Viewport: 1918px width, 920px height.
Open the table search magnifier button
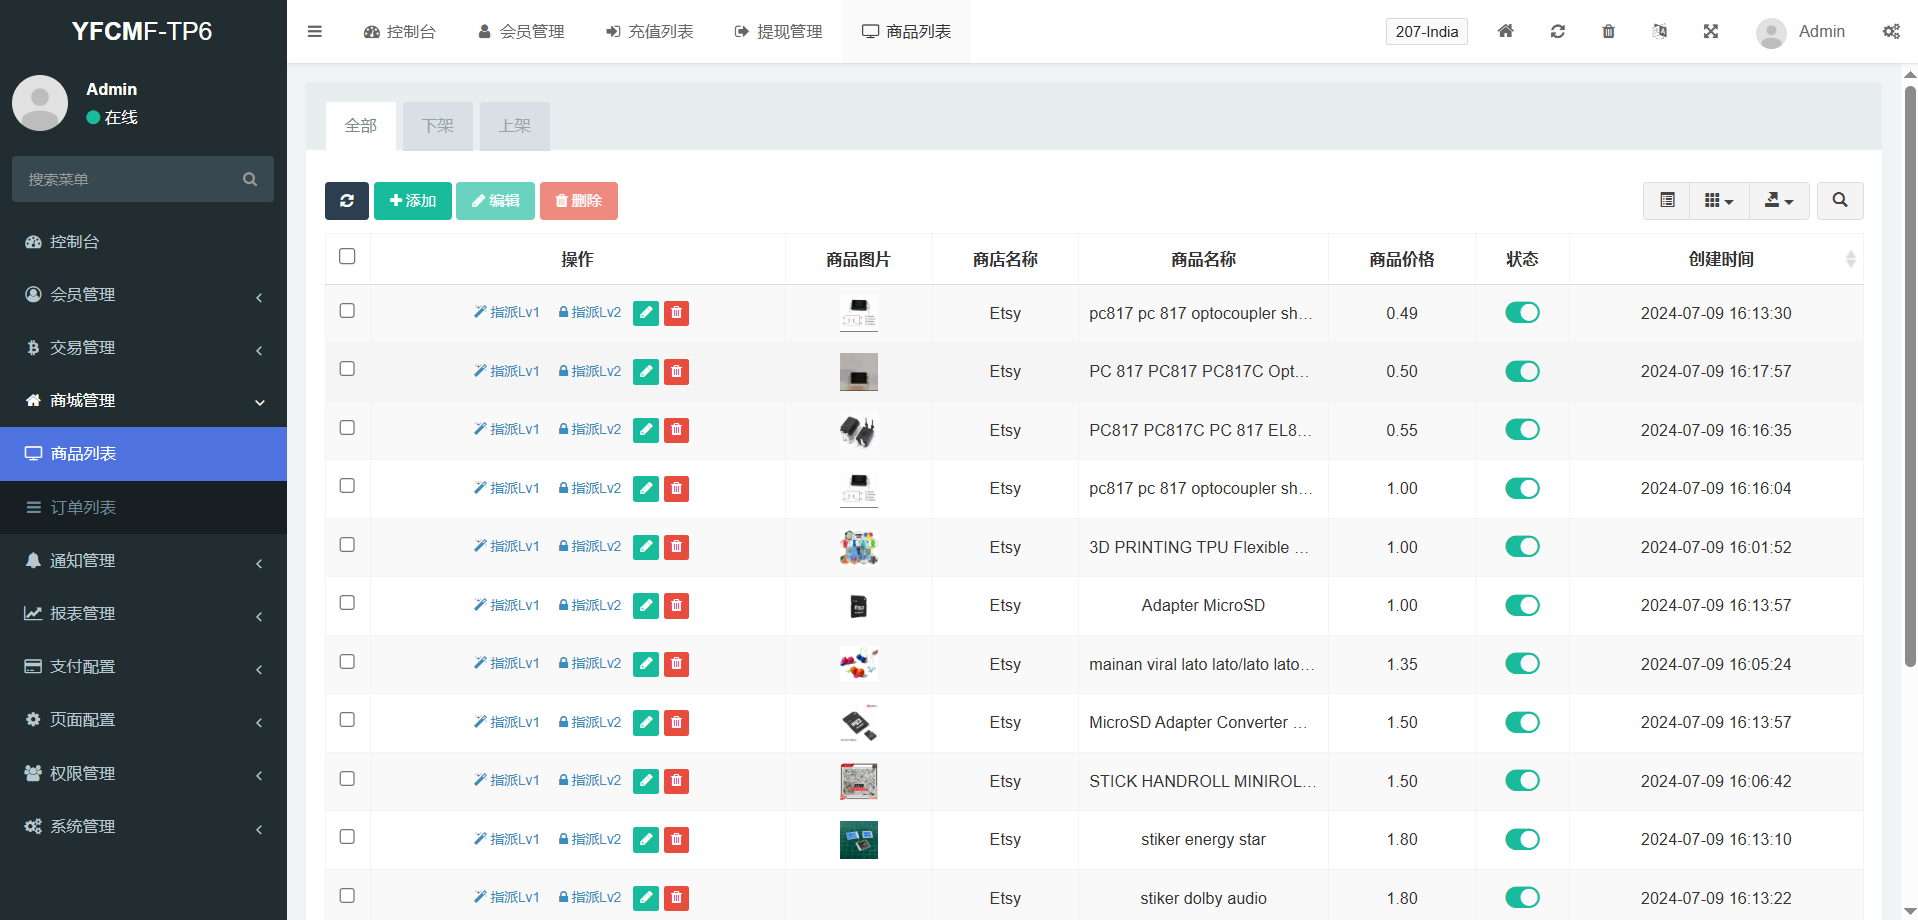click(1839, 201)
